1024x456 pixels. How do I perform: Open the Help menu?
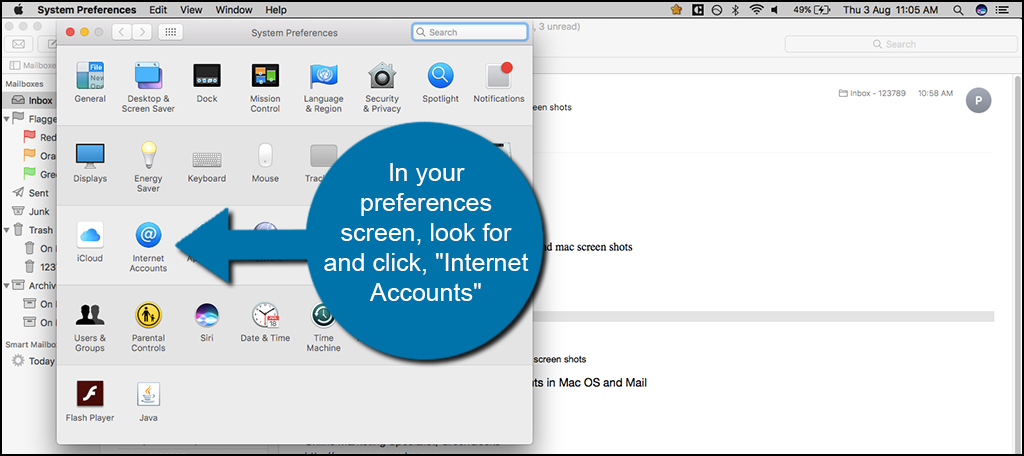pos(276,10)
